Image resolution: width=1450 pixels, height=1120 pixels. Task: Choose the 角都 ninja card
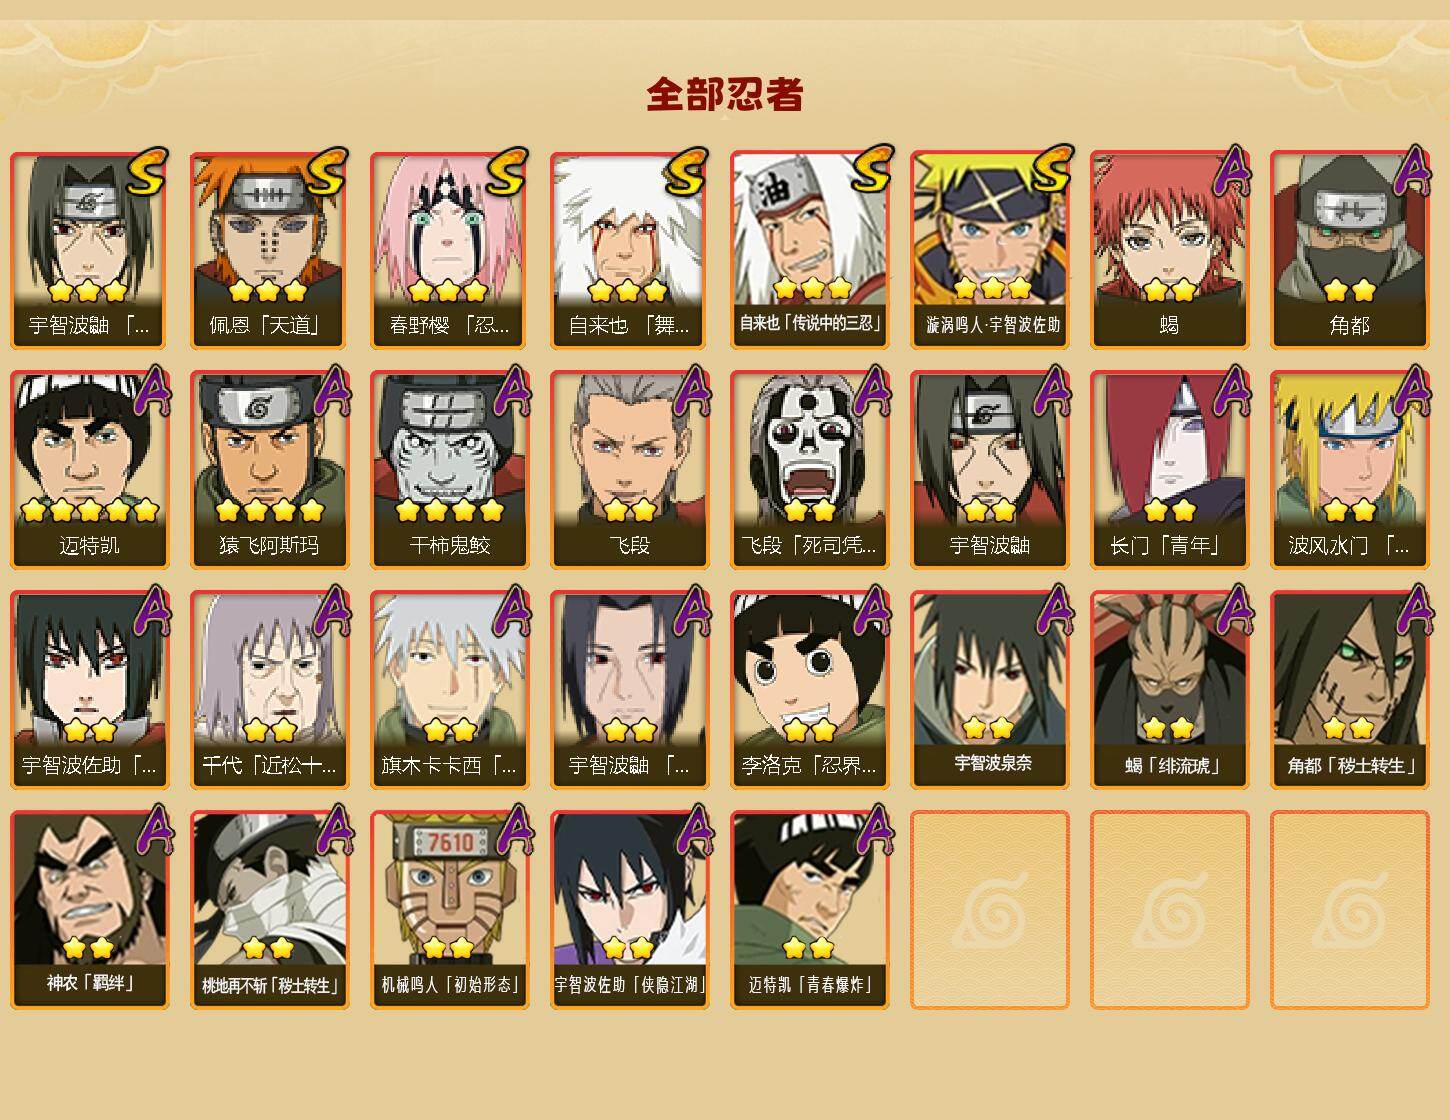(1350, 250)
